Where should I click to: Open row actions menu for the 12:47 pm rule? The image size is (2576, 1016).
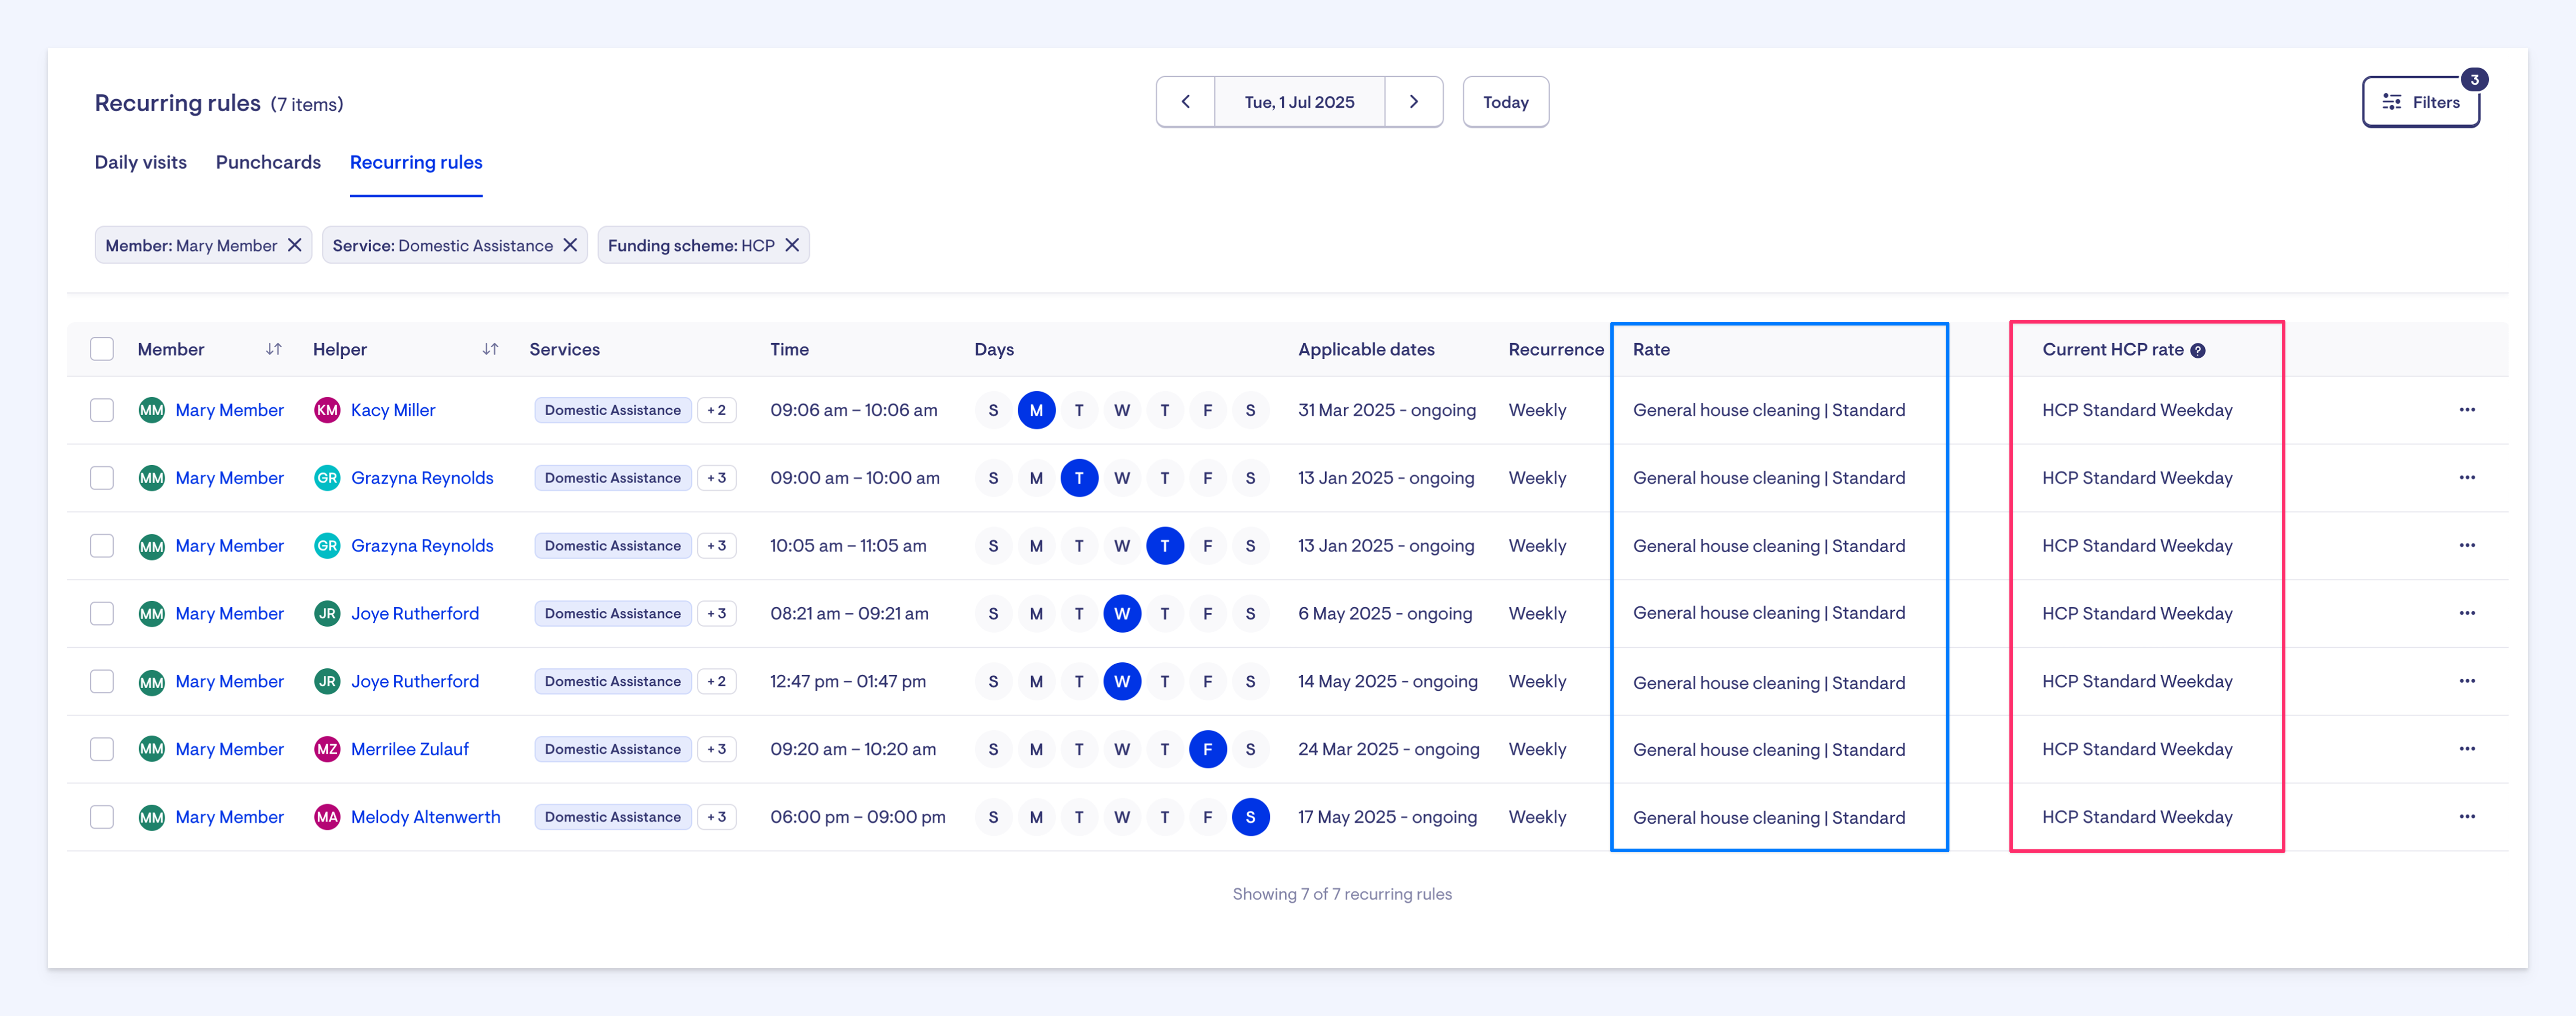click(x=2467, y=681)
